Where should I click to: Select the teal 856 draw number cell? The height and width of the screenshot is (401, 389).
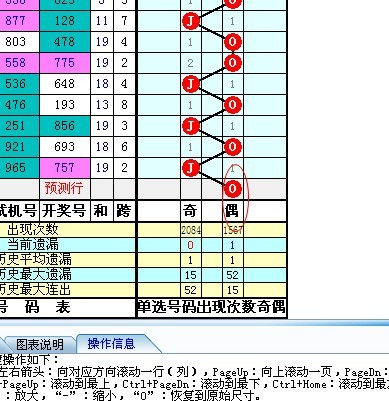pyautogui.click(x=65, y=126)
